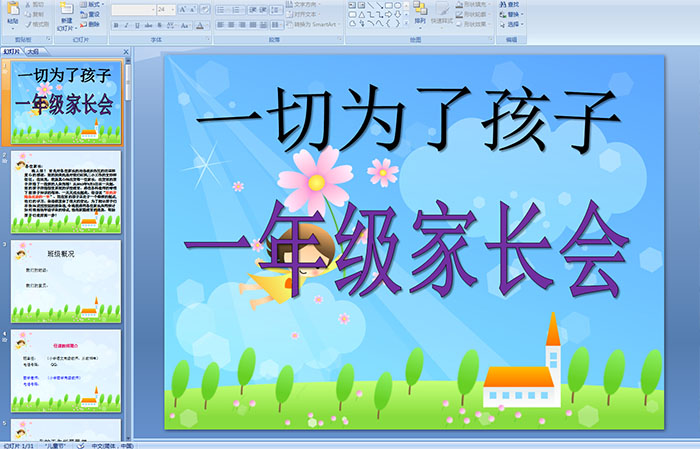
Task: Select the Down Arrow block shape
Action: click(x=397, y=15)
